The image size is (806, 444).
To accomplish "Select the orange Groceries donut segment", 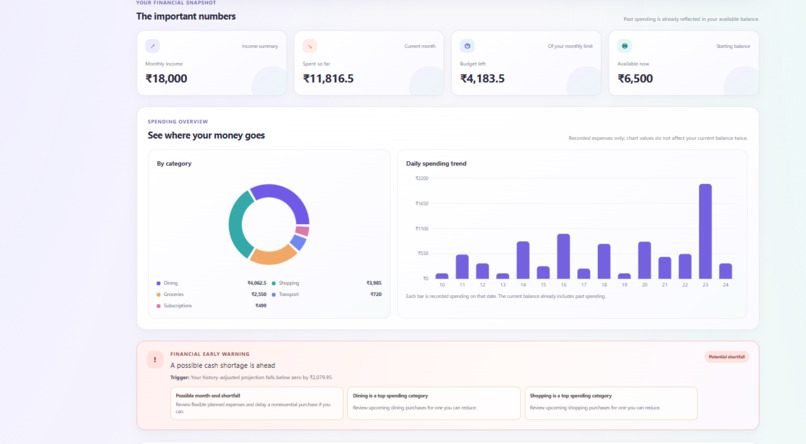I will click(x=272, y=256).
